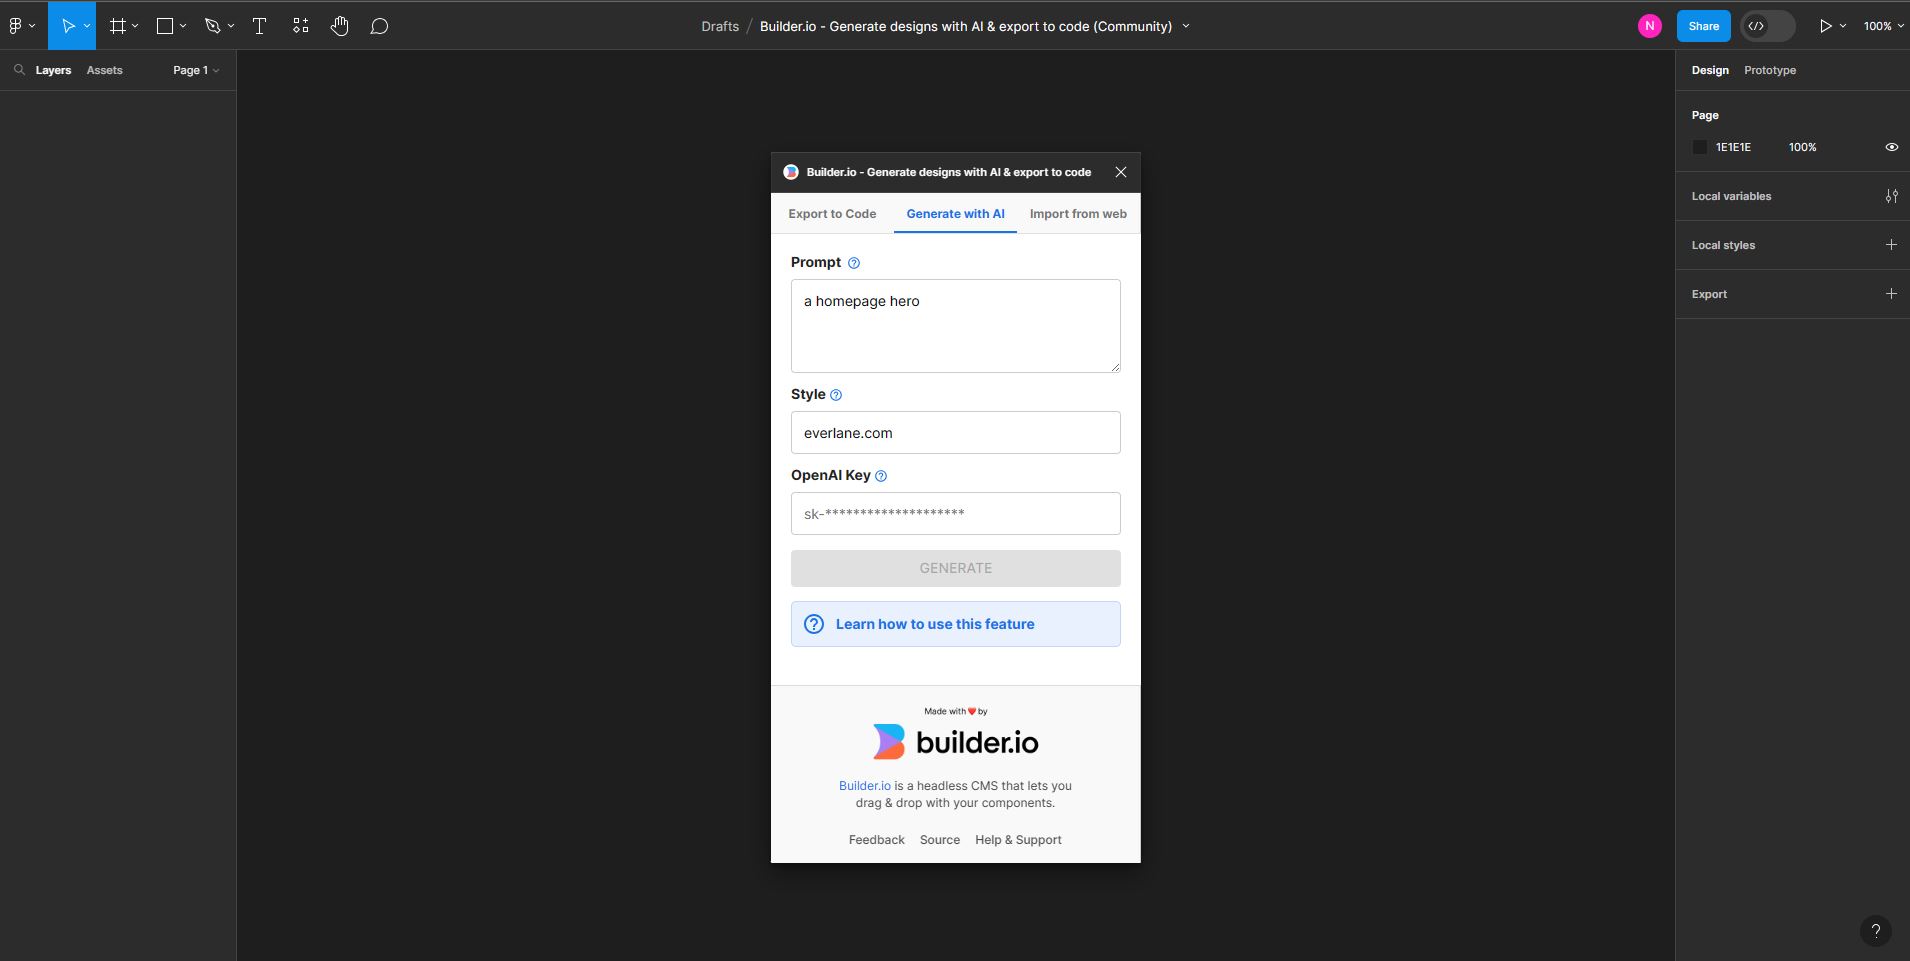Screen dimensions: 1910x961
Task: Select the Frame tool
Action: (x=117, y=26)
